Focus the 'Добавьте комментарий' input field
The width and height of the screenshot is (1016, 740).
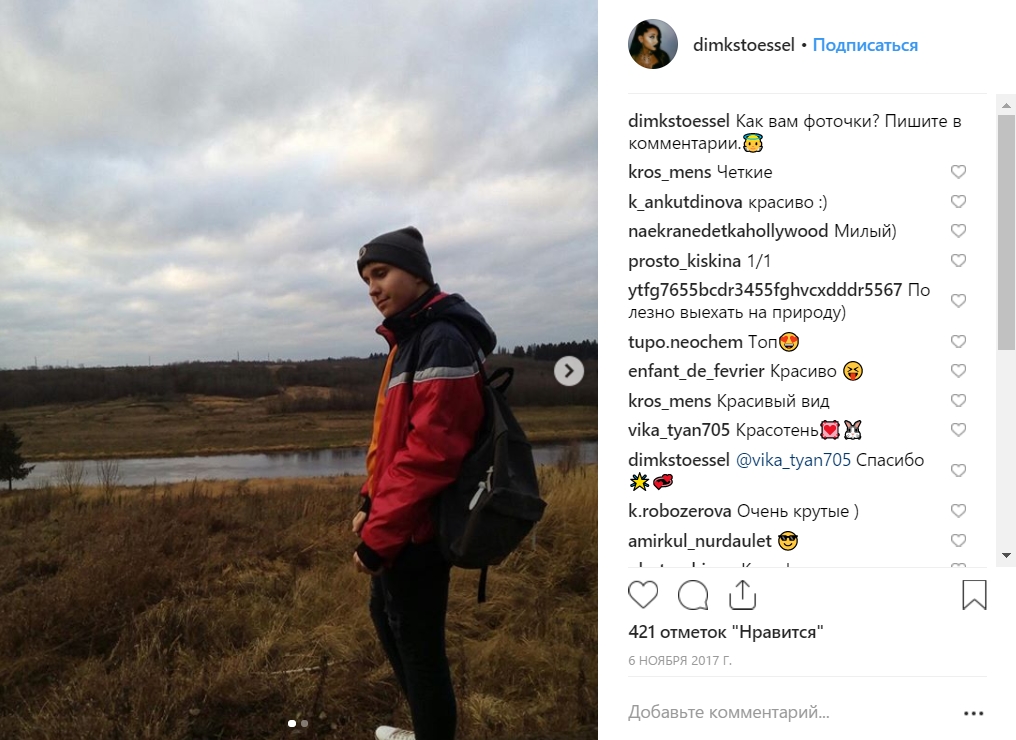(791, 712)
